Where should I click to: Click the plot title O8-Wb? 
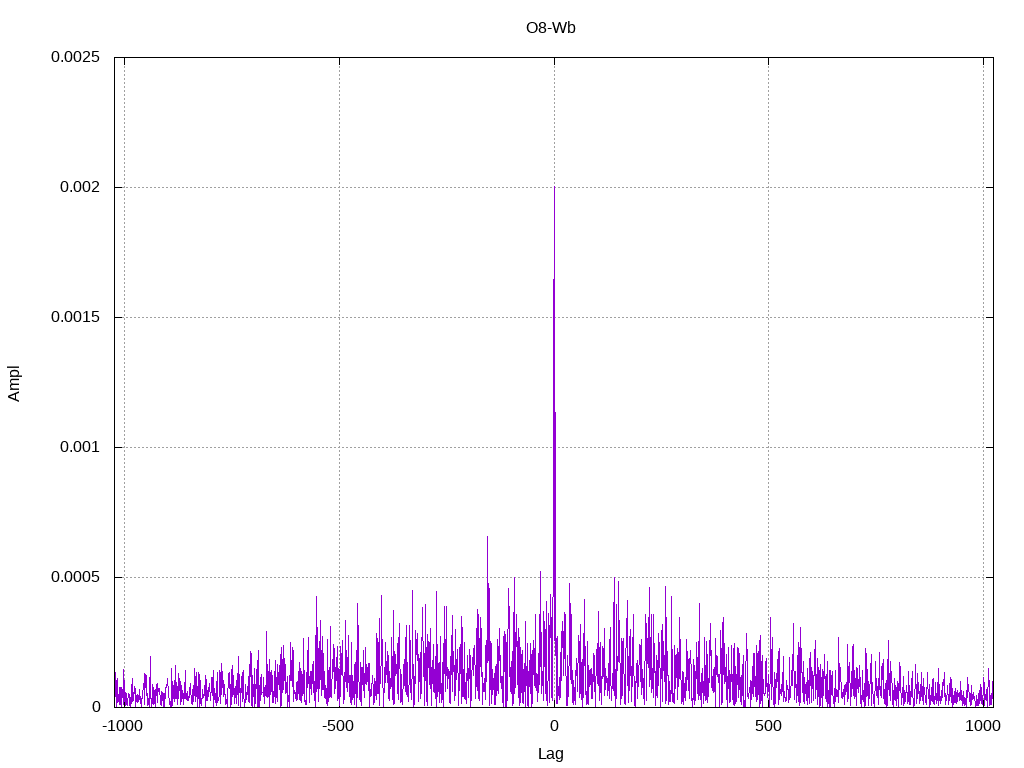coord(551,28)
